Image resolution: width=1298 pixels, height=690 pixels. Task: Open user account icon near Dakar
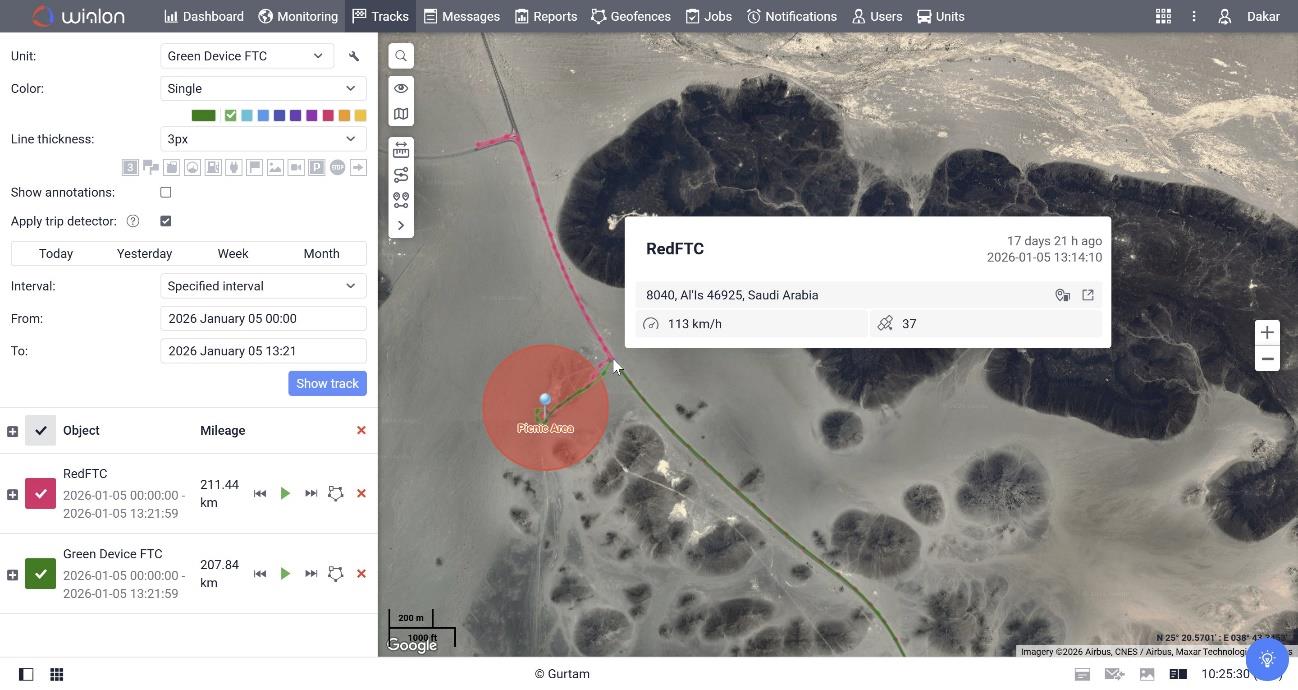(1224, 16)
